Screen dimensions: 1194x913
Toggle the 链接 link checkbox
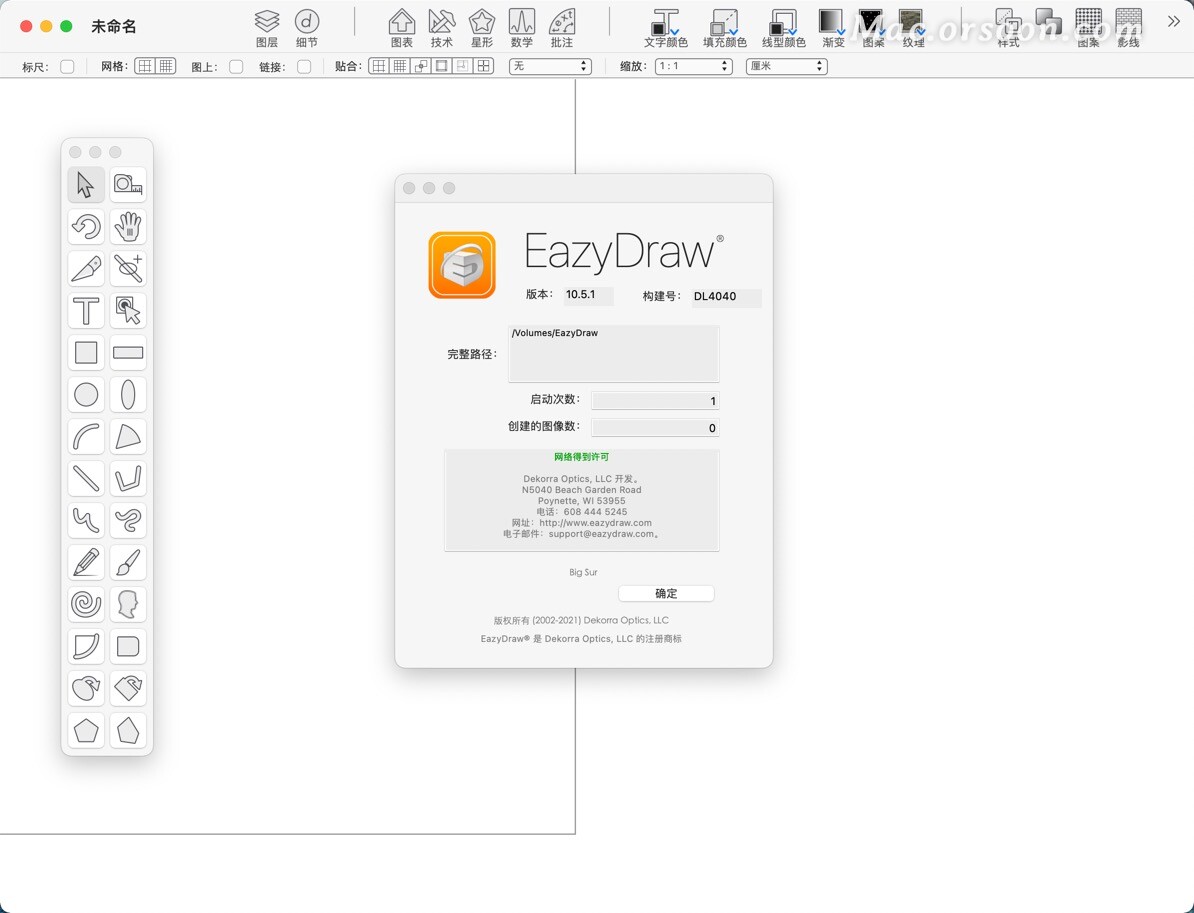click(x=304, y=67)
